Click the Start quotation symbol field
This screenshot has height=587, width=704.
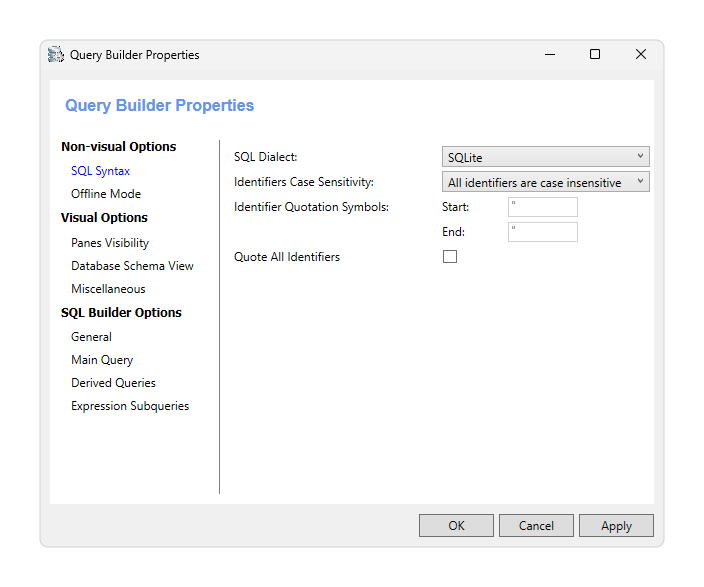pyautogui.click(x=543, y=207)
